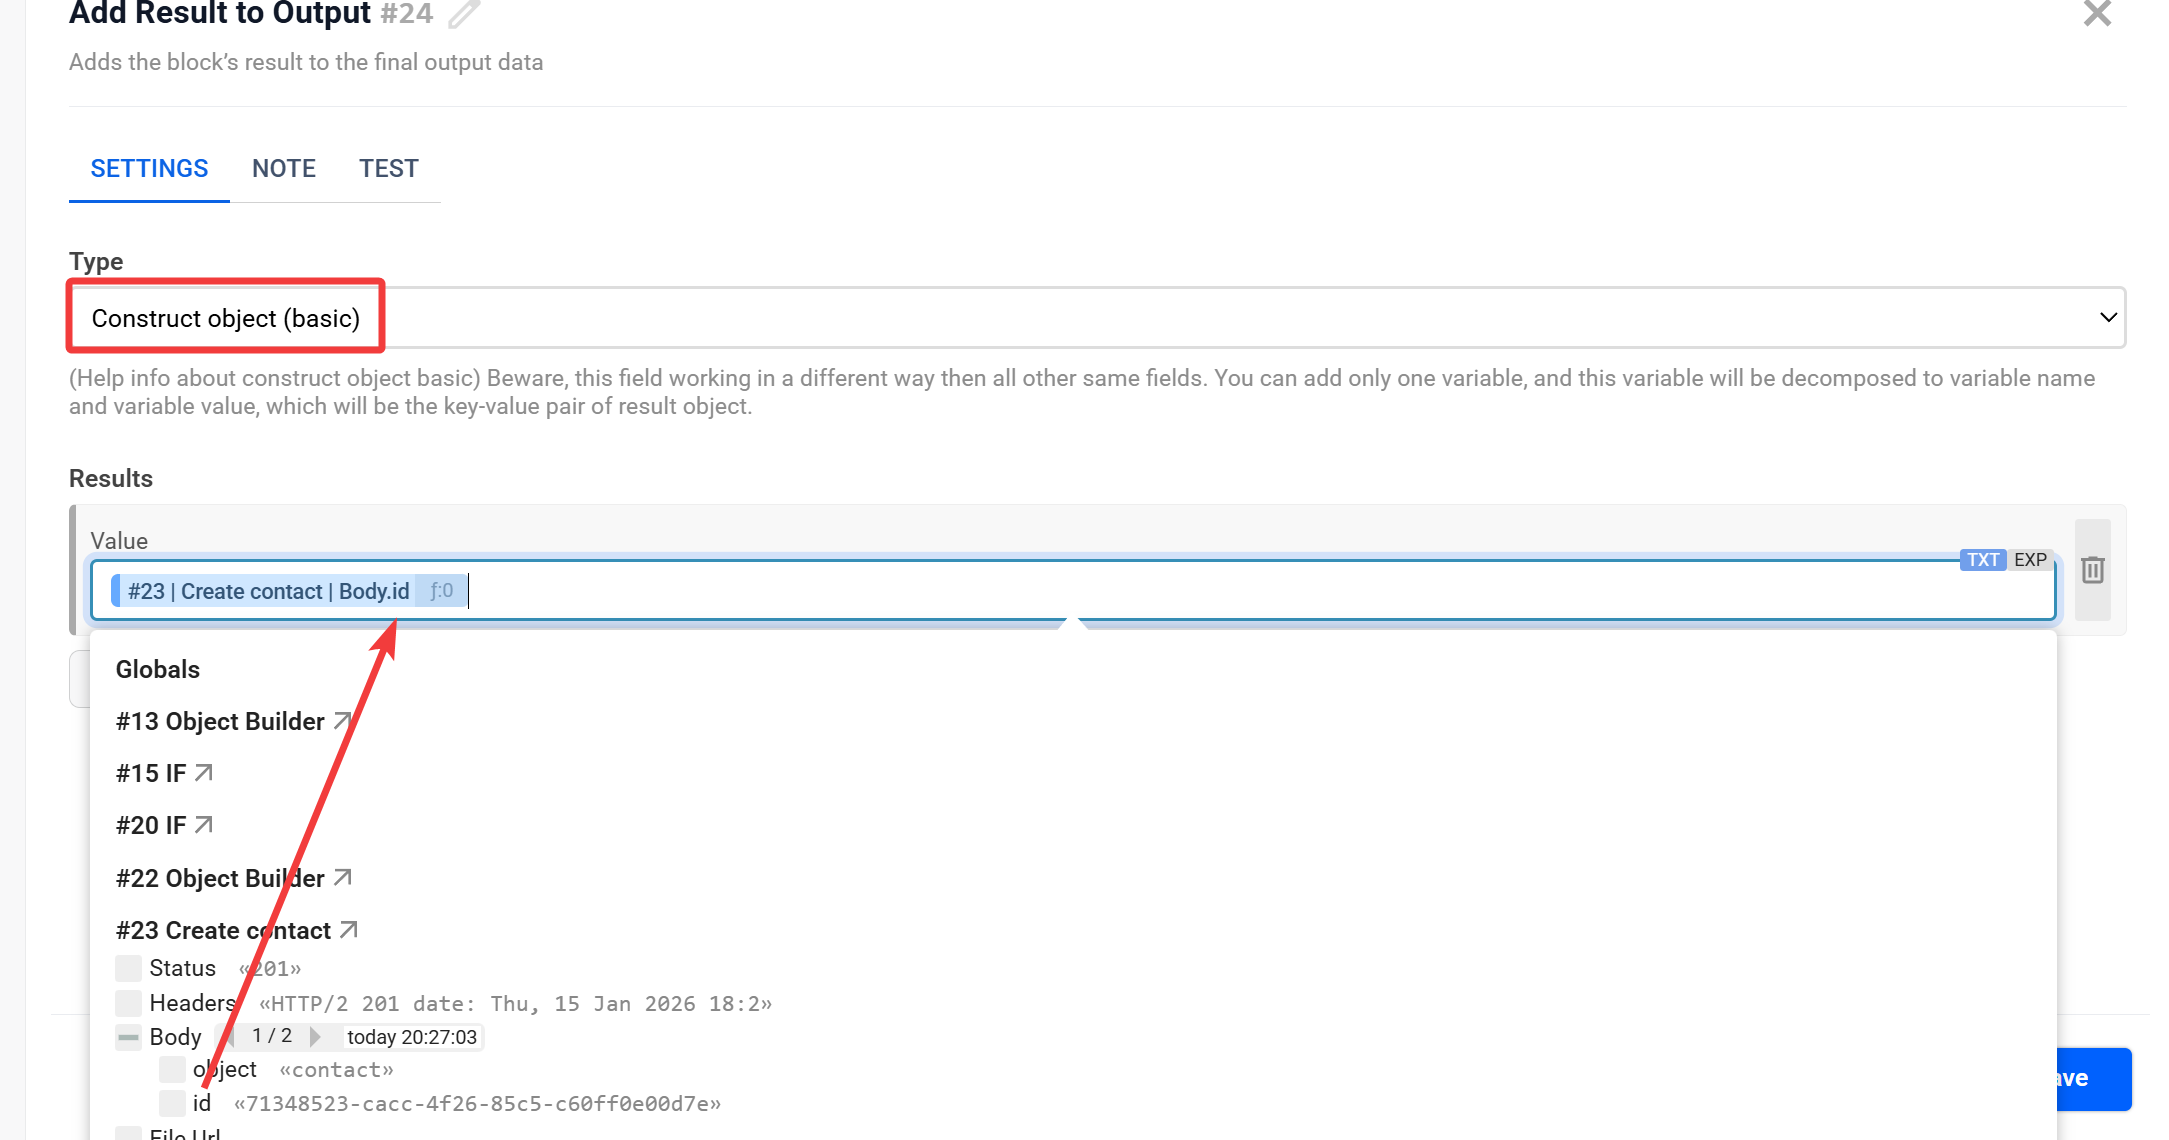2169x1140 pixels.
Task: Tick the id variable checkbox
Action: (x=172, y=1103)
